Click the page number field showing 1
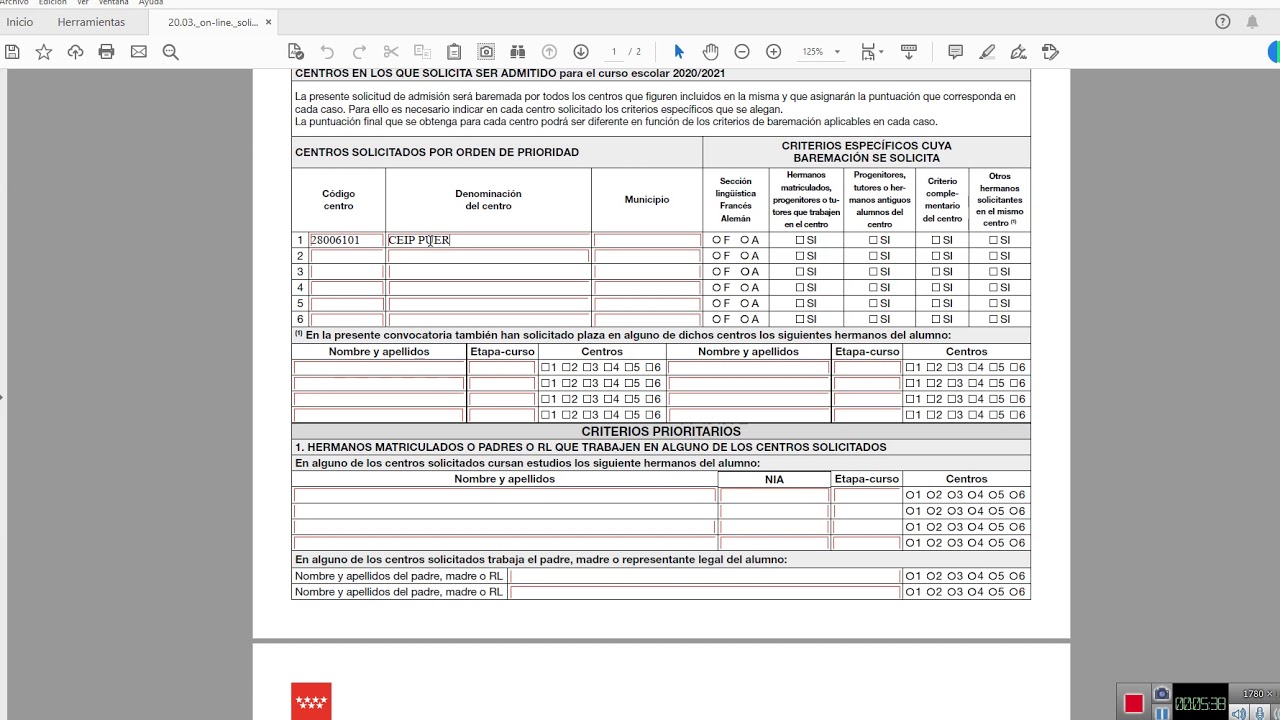This screenshot has height=720, width=1280. tap(614, 52)
